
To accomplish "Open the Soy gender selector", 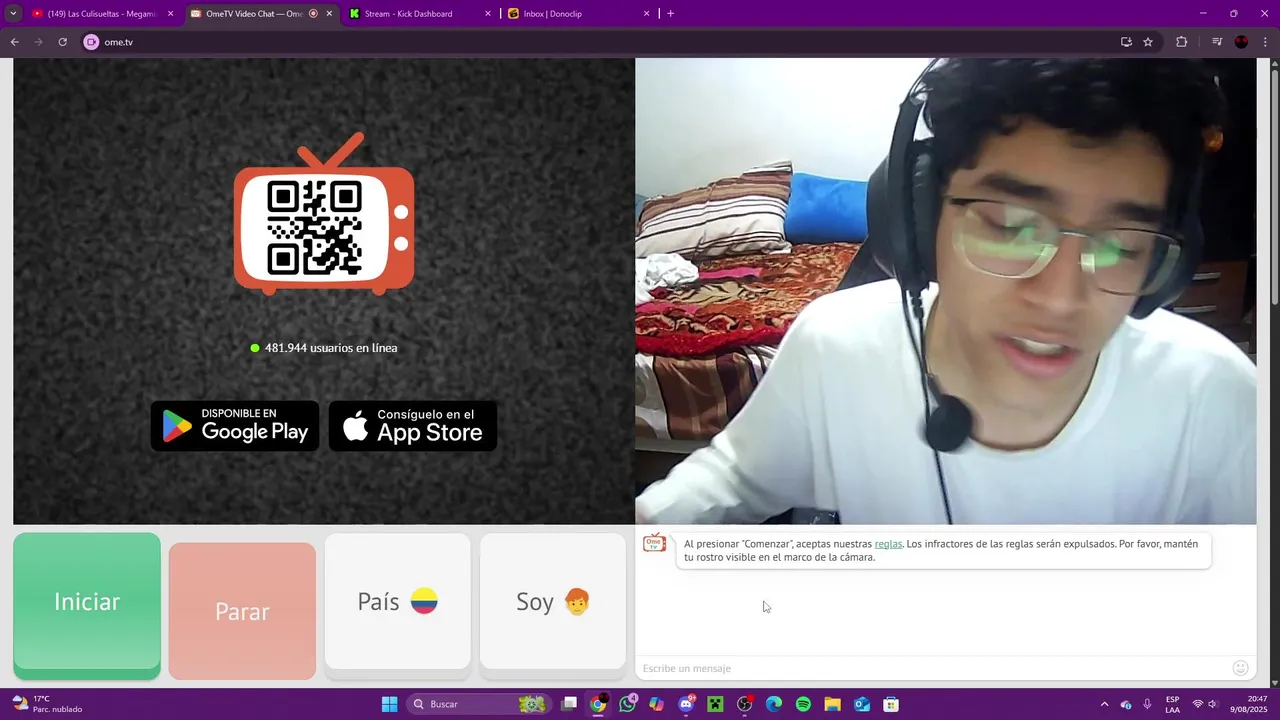I will point(553,601).
